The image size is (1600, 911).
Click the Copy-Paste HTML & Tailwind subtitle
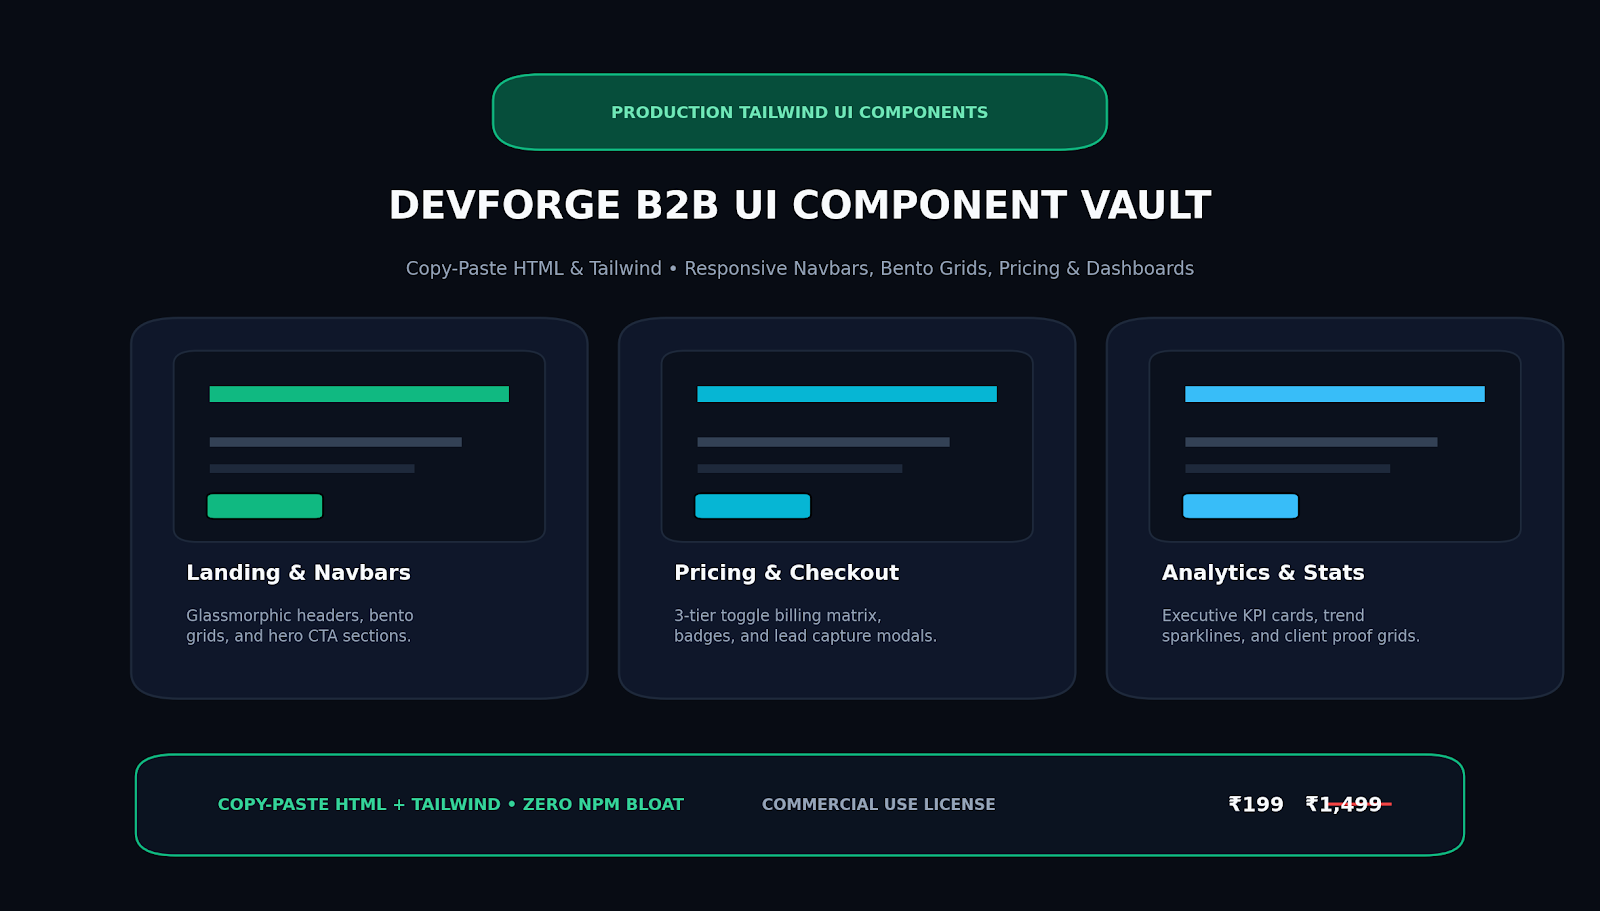click(800, 269)
